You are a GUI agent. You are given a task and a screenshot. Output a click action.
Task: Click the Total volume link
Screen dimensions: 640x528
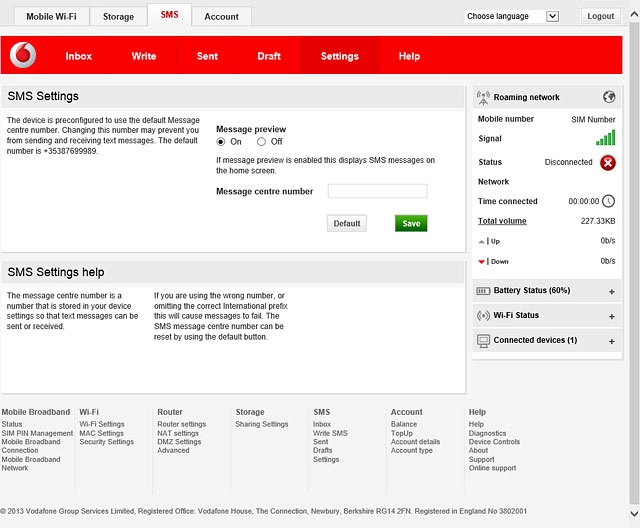pos(502,221)
